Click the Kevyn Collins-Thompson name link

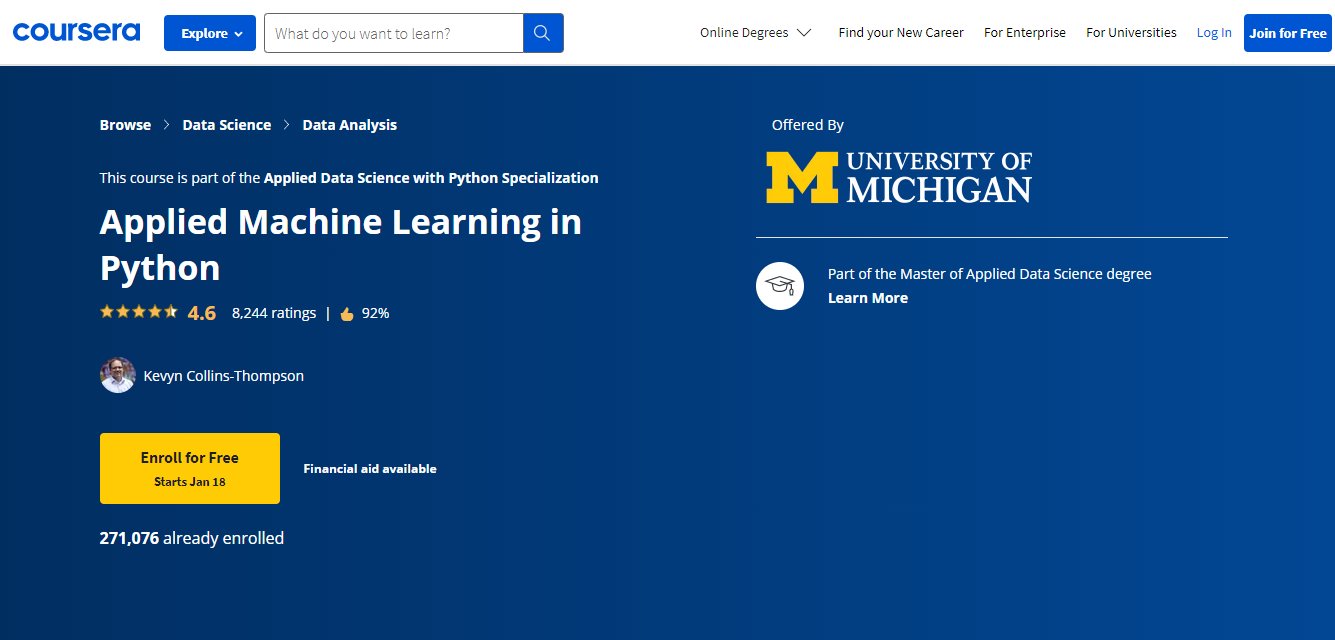click(x=224, y=376)
